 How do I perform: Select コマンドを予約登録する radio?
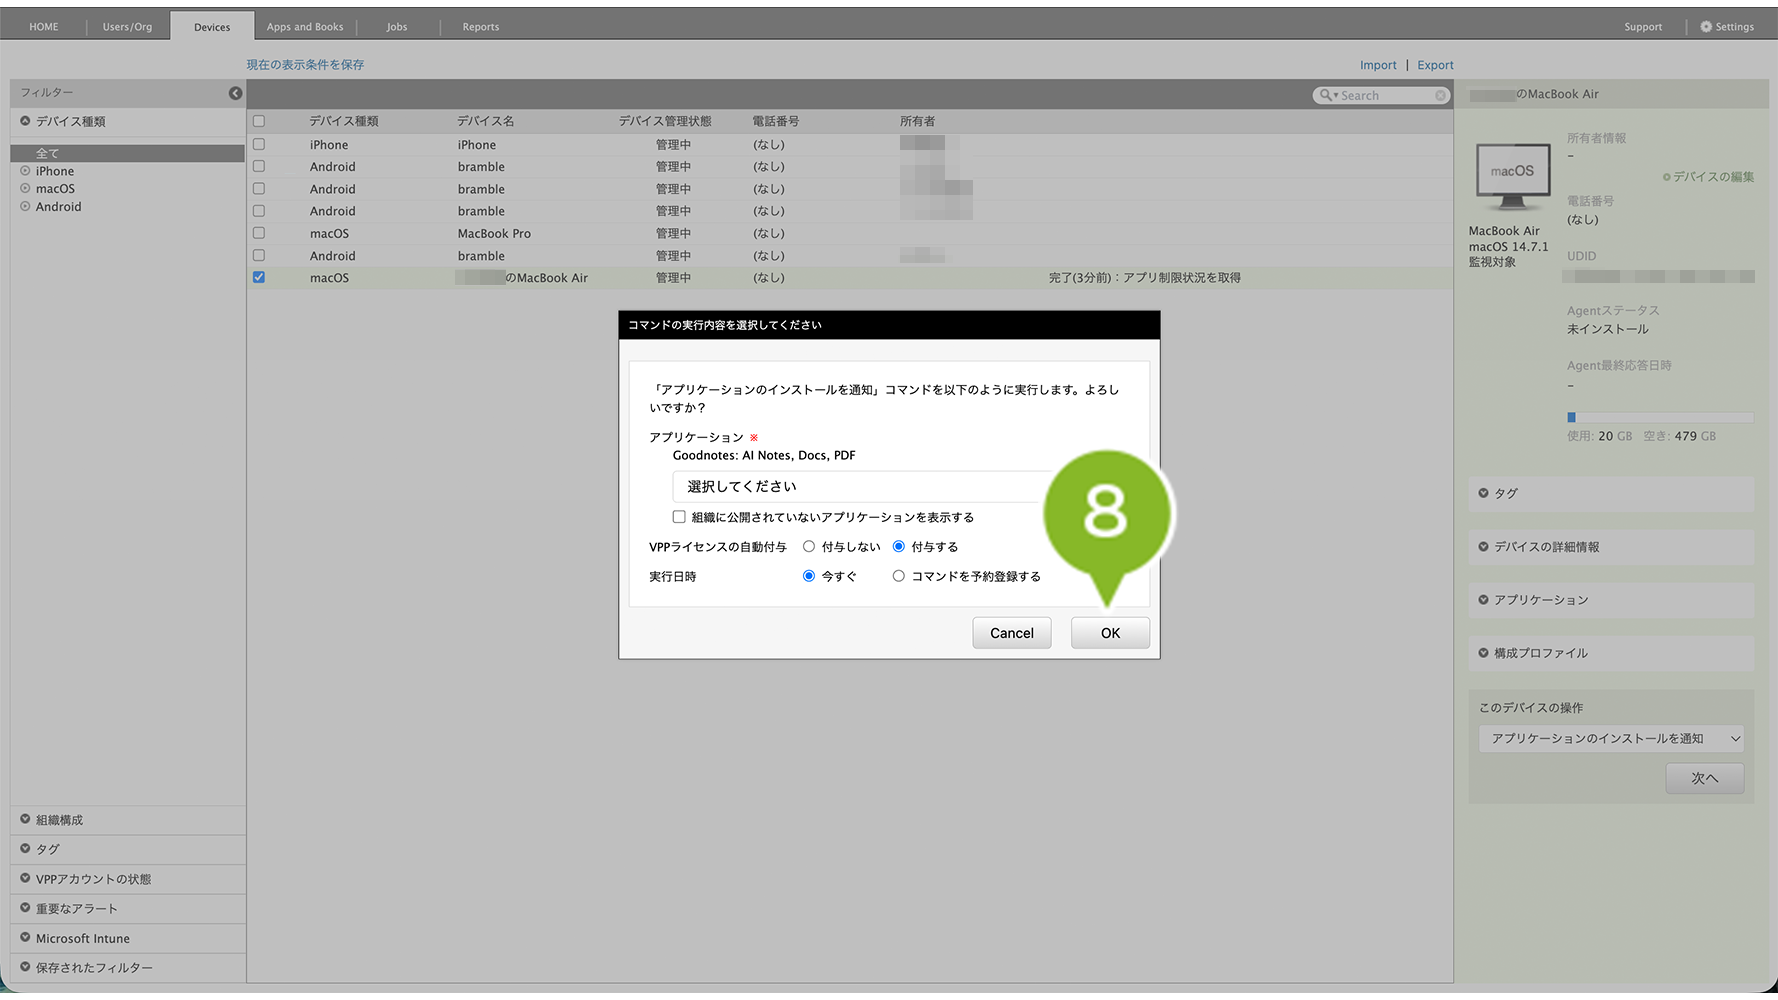(899, 576)
